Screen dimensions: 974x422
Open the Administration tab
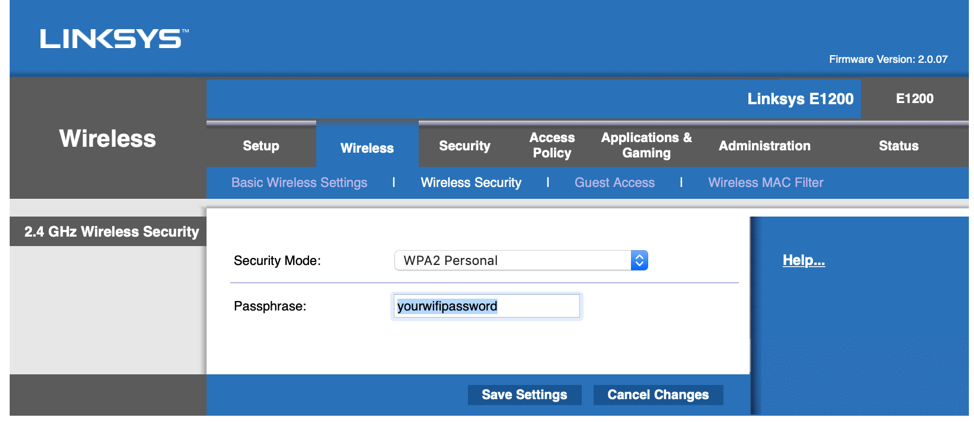click(765, 146)
